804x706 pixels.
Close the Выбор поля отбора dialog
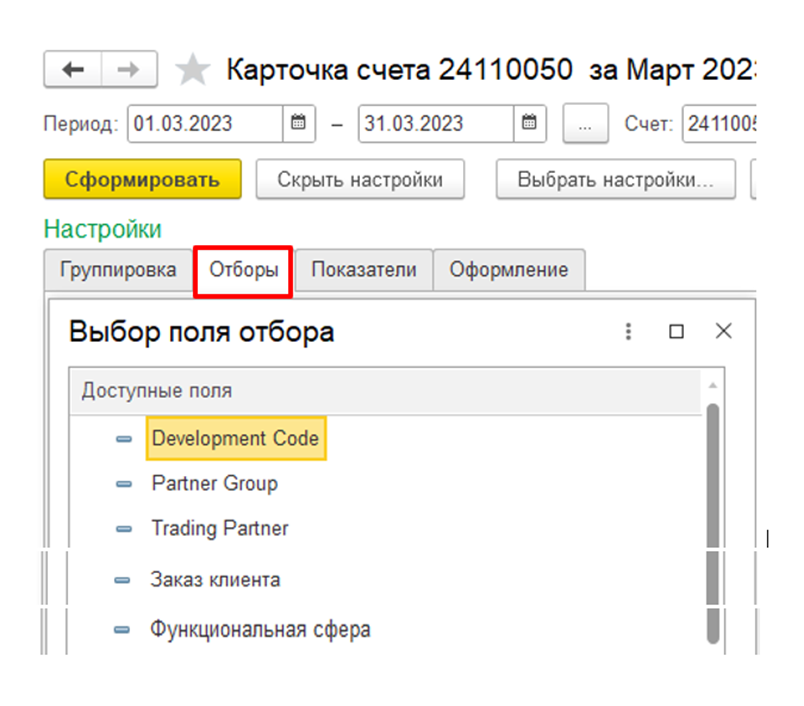click(x=723, y=331)
